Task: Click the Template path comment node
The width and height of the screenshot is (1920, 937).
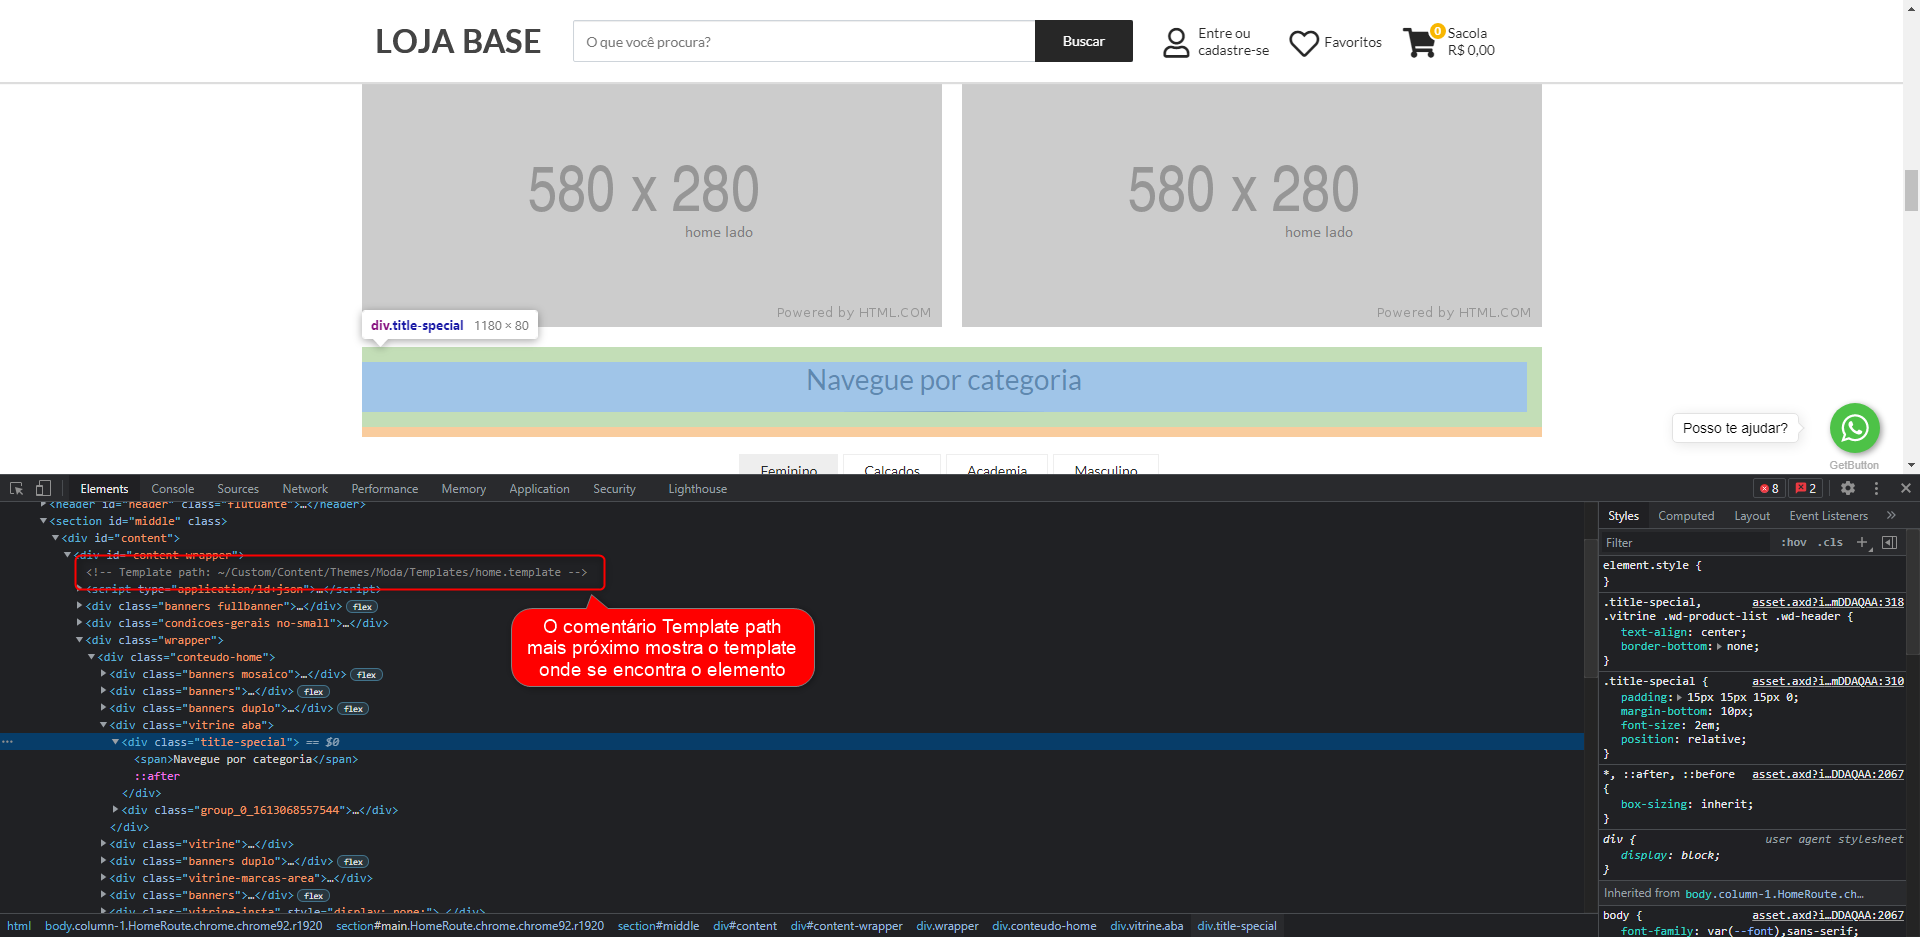Action: pyautogui.click(x=337, y=572)
